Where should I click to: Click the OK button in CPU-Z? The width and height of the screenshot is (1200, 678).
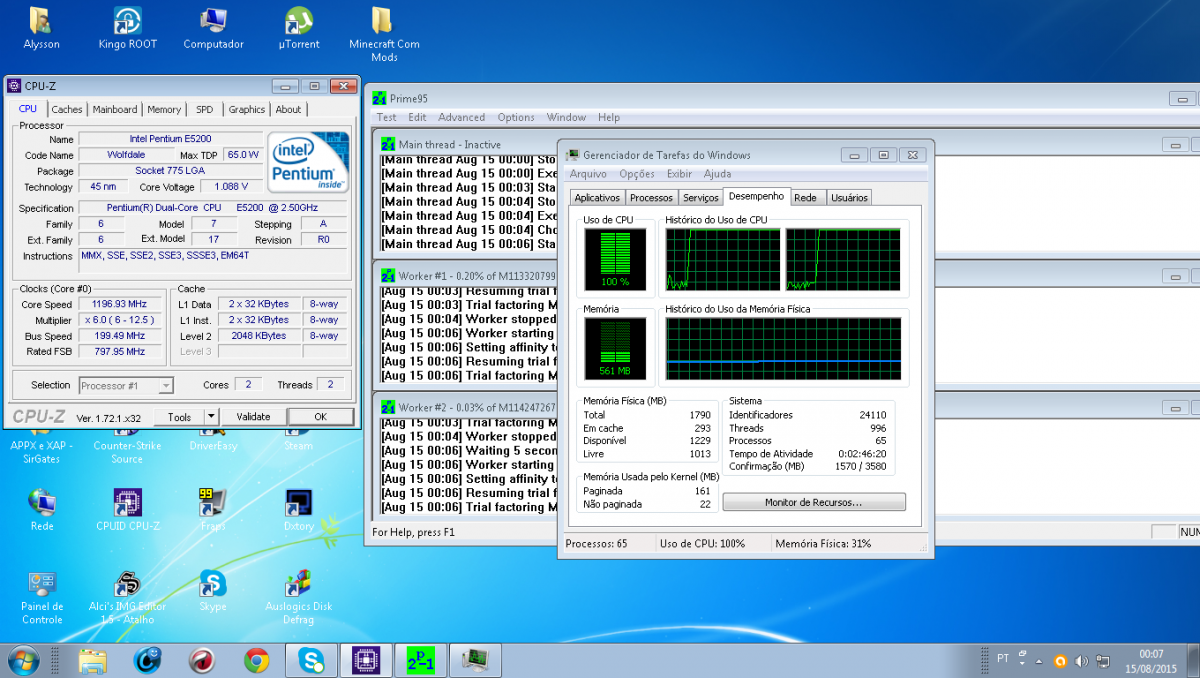point(320,417)
